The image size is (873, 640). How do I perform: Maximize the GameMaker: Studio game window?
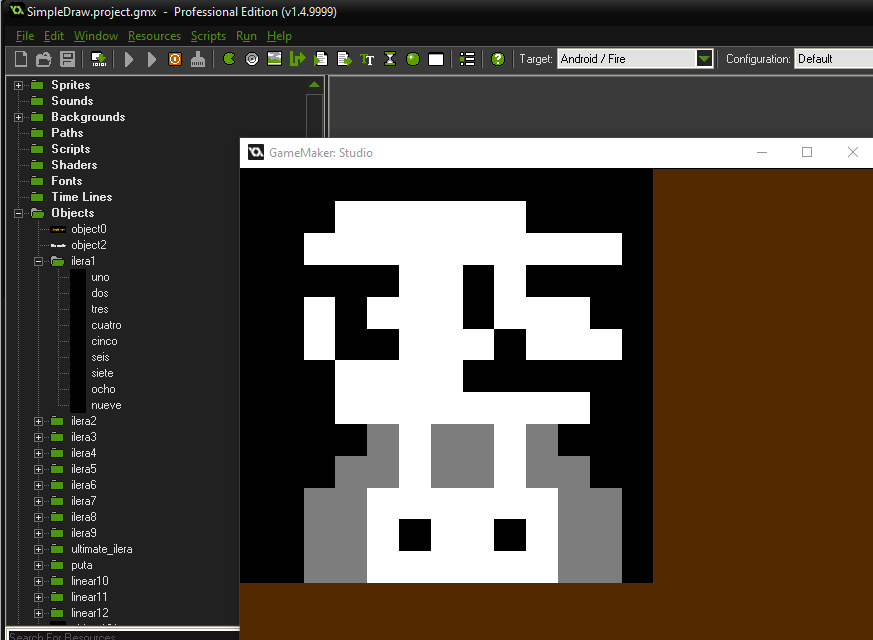[807, 152]
